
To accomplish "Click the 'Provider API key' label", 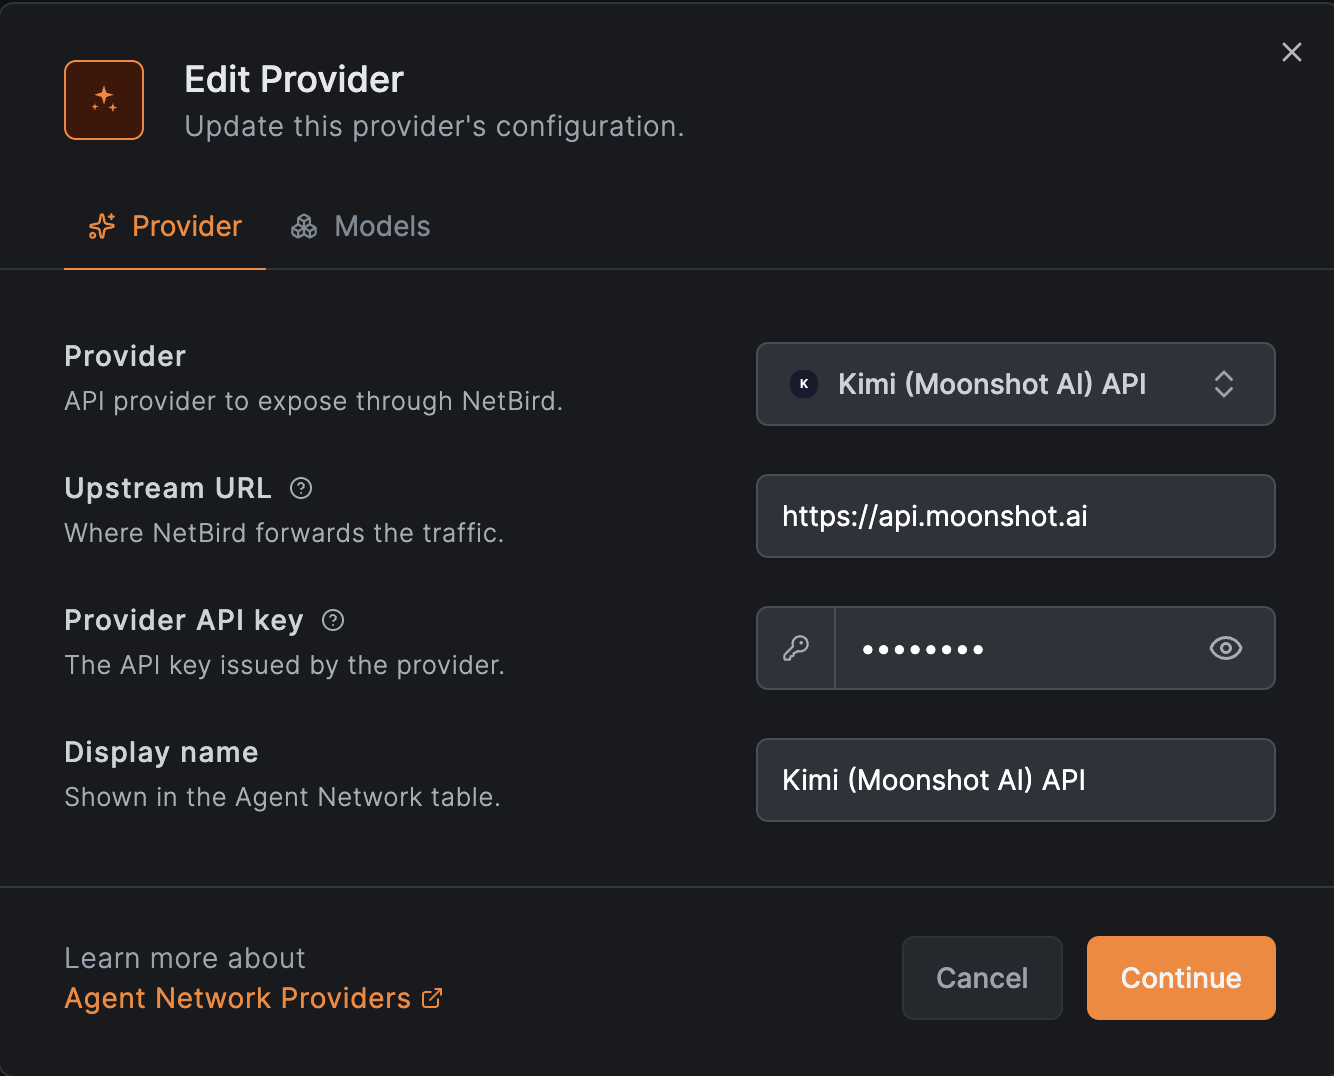I will click(x=184, y=620).
